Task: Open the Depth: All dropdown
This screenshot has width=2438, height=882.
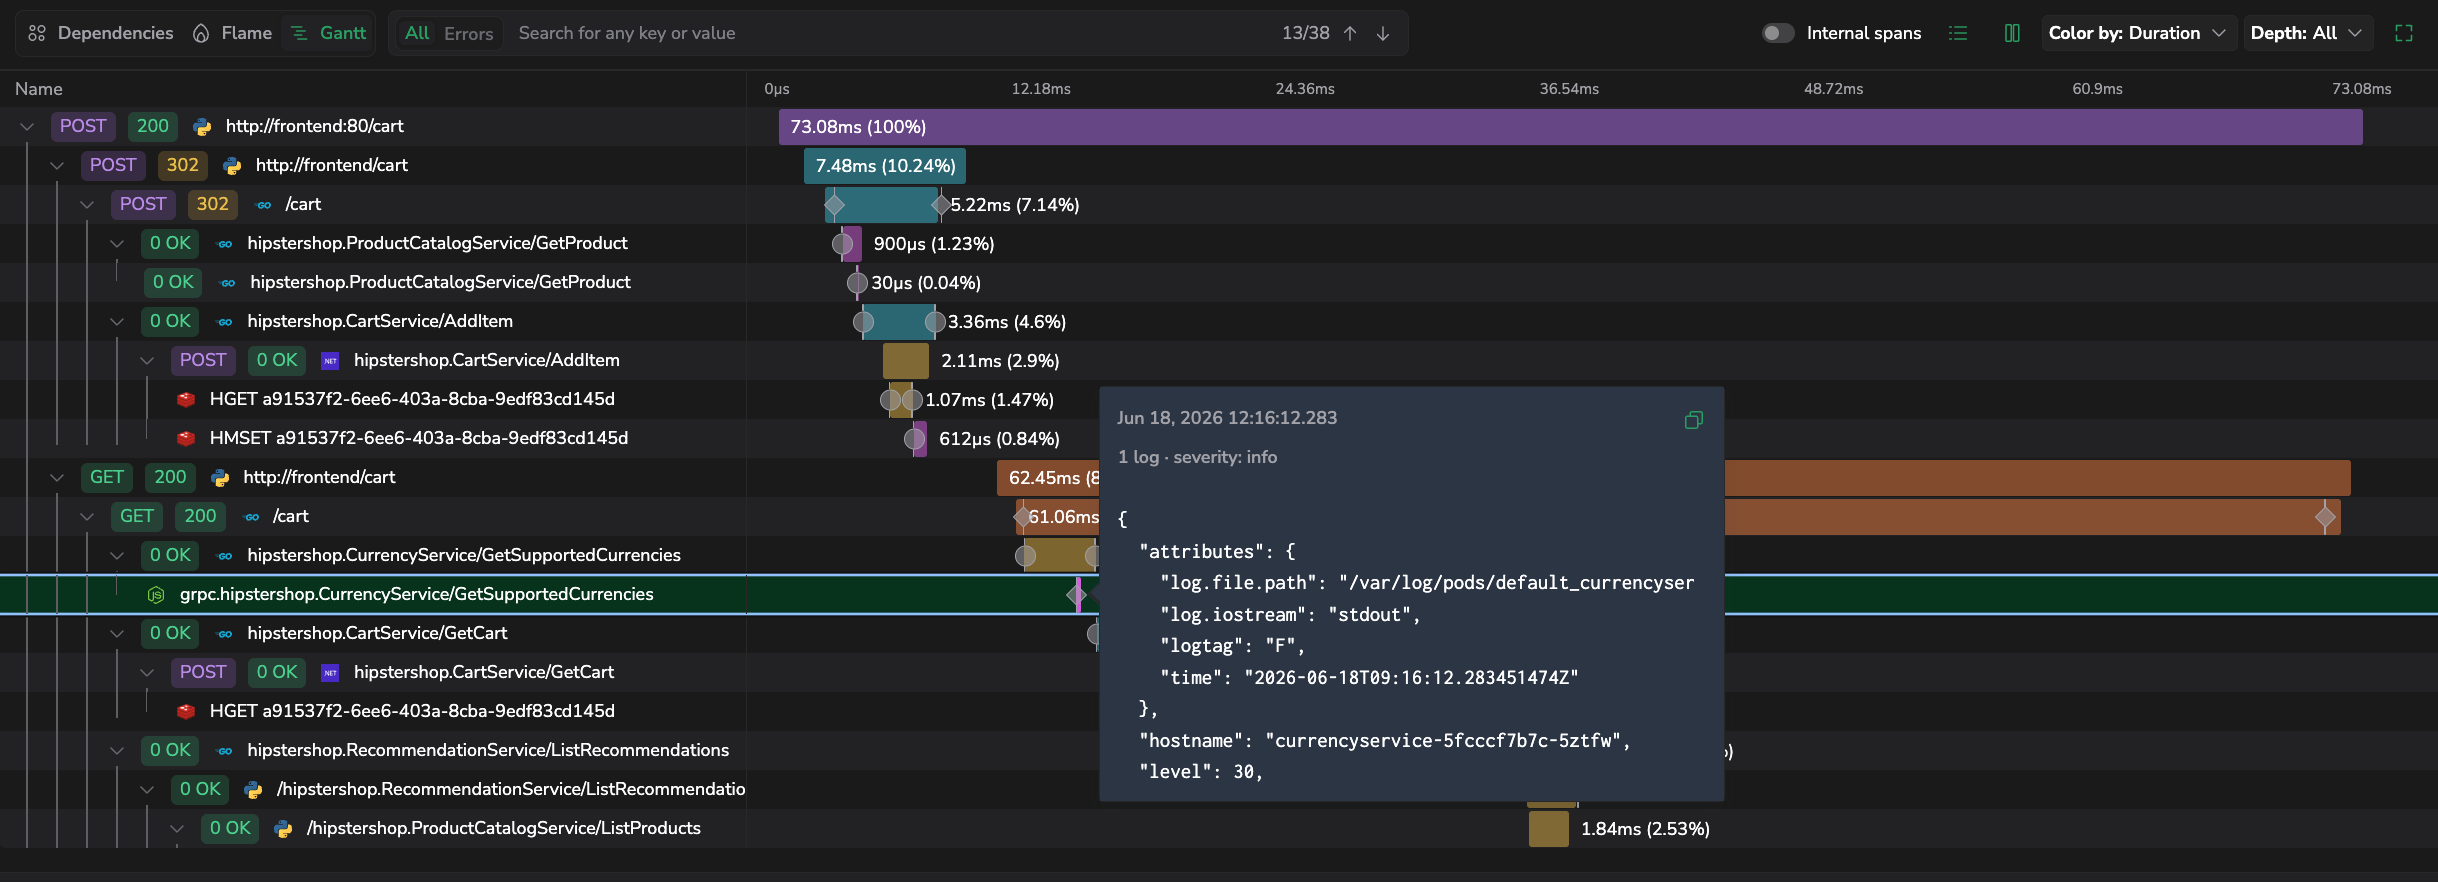Action: (x=2306, y=33)
